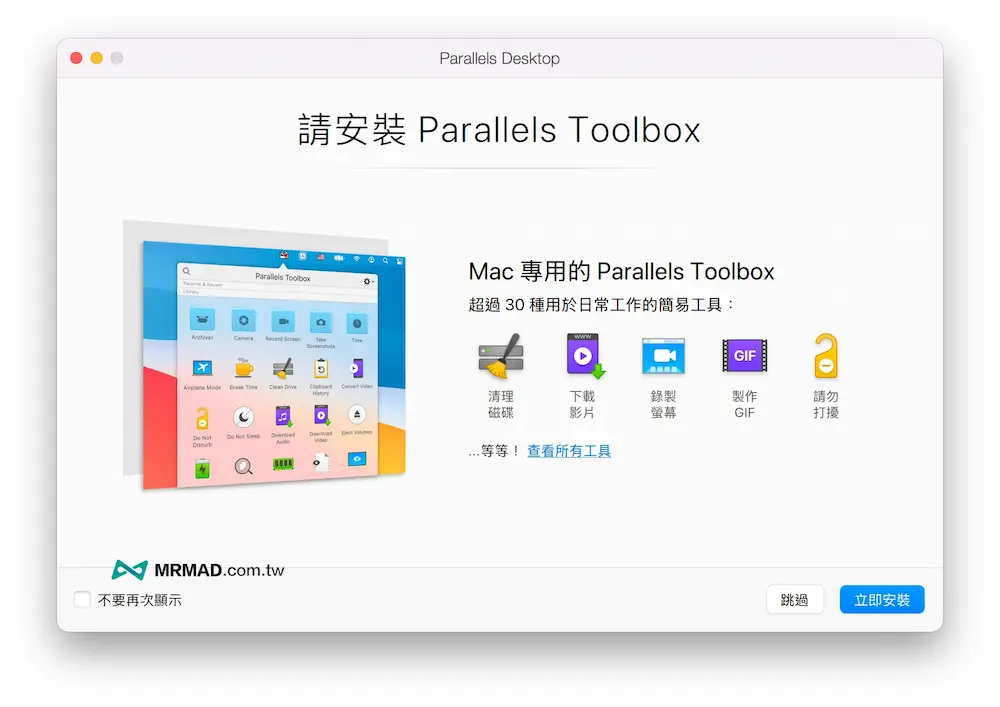Select the Favorite & Recent tab in the preview
The height and width of the screenshot is (707, 1000).
(202, 285)
